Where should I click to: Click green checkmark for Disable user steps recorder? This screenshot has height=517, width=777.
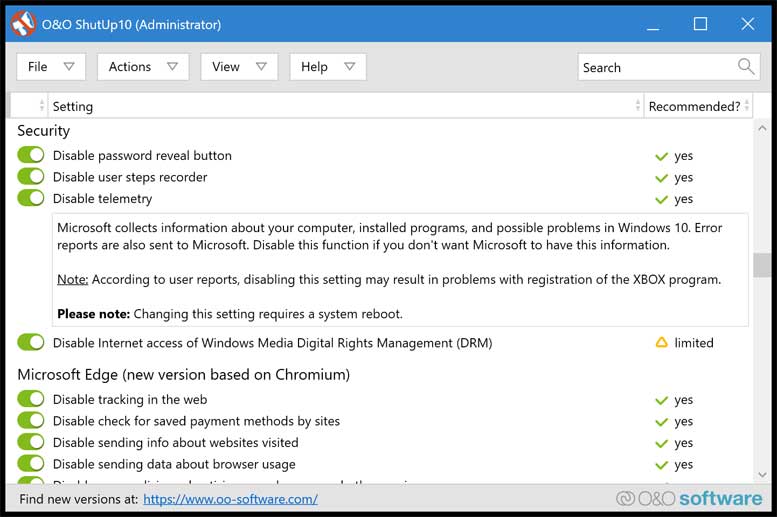tap(661, 178)
